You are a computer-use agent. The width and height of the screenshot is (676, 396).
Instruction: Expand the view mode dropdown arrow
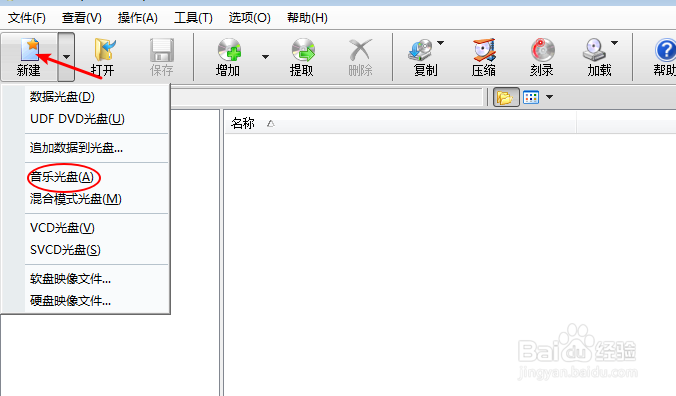click(549, 97)
